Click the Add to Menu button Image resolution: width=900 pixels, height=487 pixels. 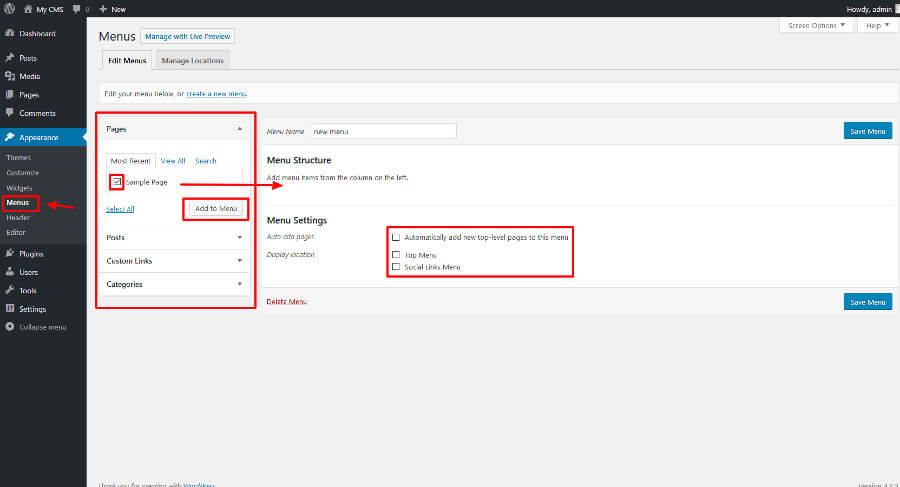216,208
